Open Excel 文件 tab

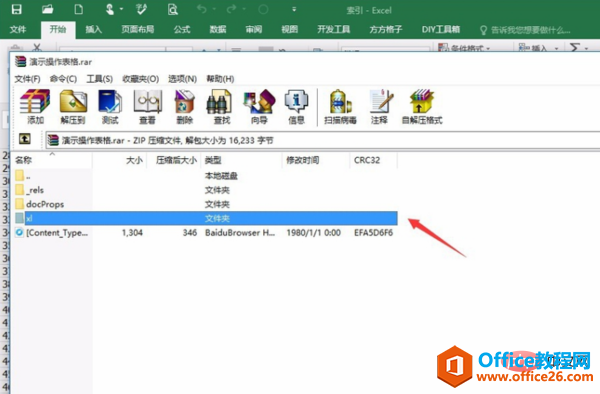[18, 29]
